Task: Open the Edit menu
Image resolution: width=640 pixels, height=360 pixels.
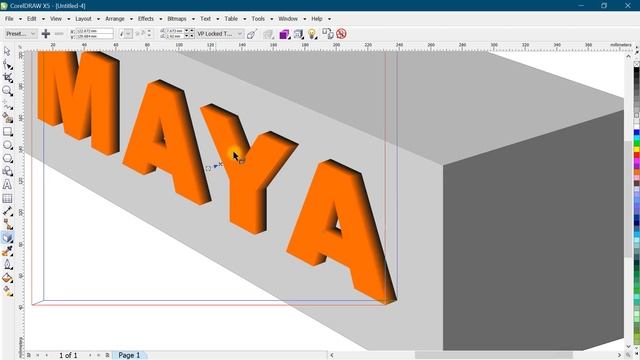Action: 31,19
